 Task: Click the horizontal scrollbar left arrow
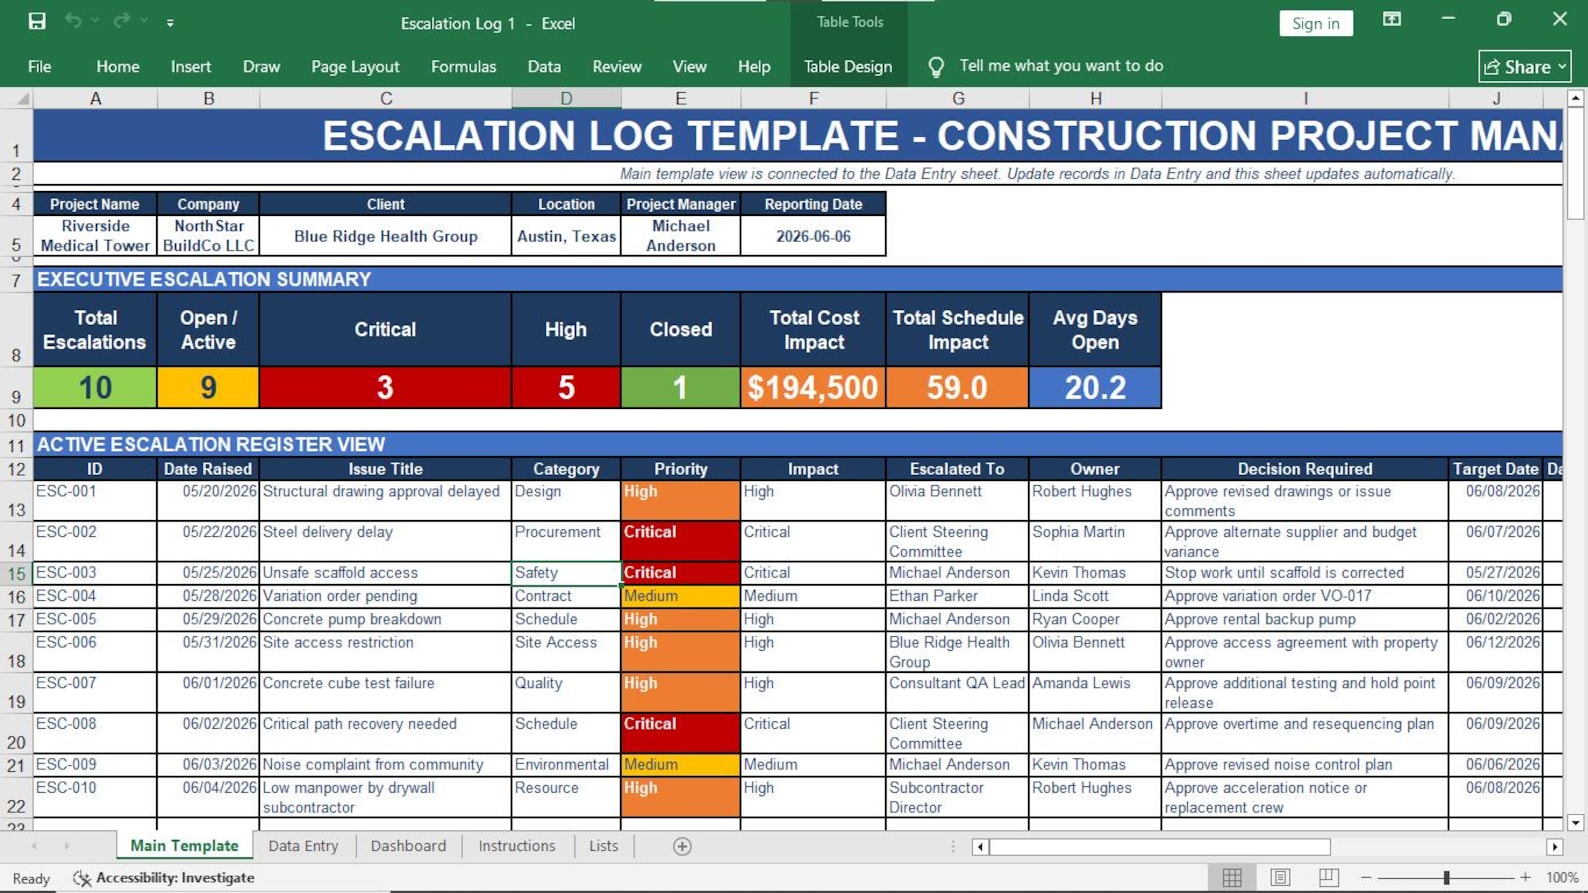coord(980,847)
